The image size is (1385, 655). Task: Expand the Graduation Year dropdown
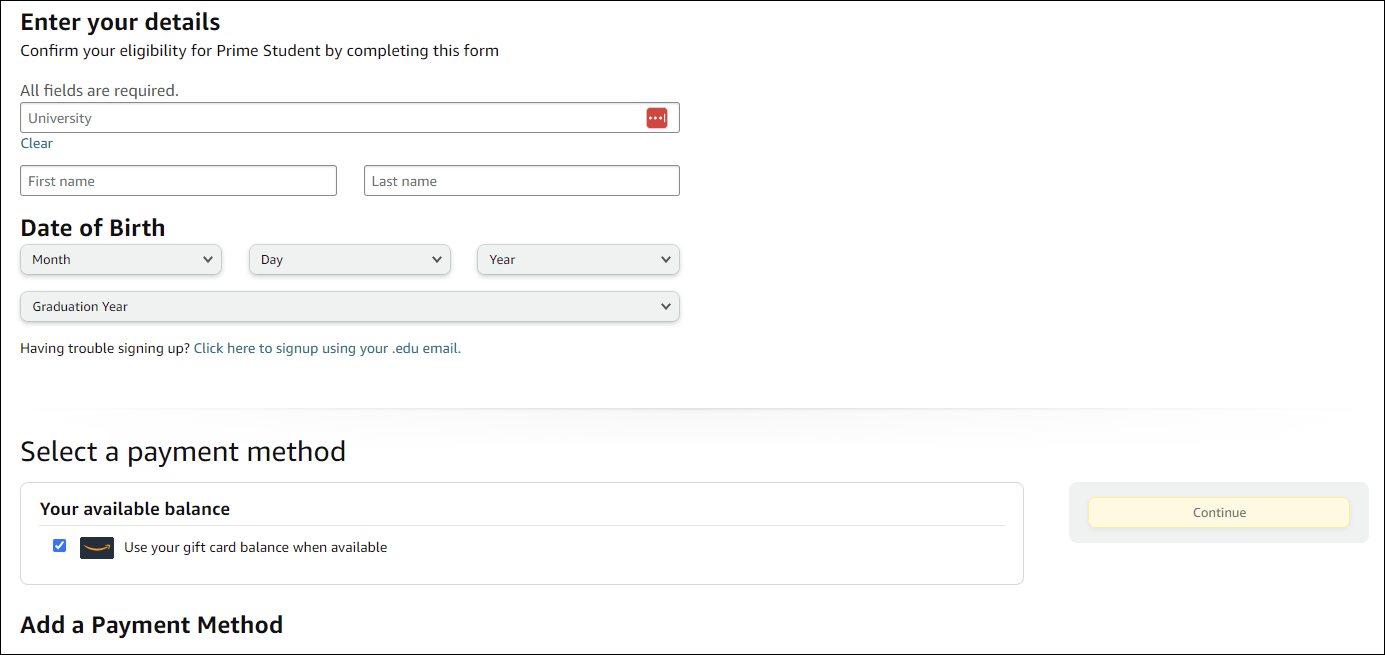click(350, 307)
